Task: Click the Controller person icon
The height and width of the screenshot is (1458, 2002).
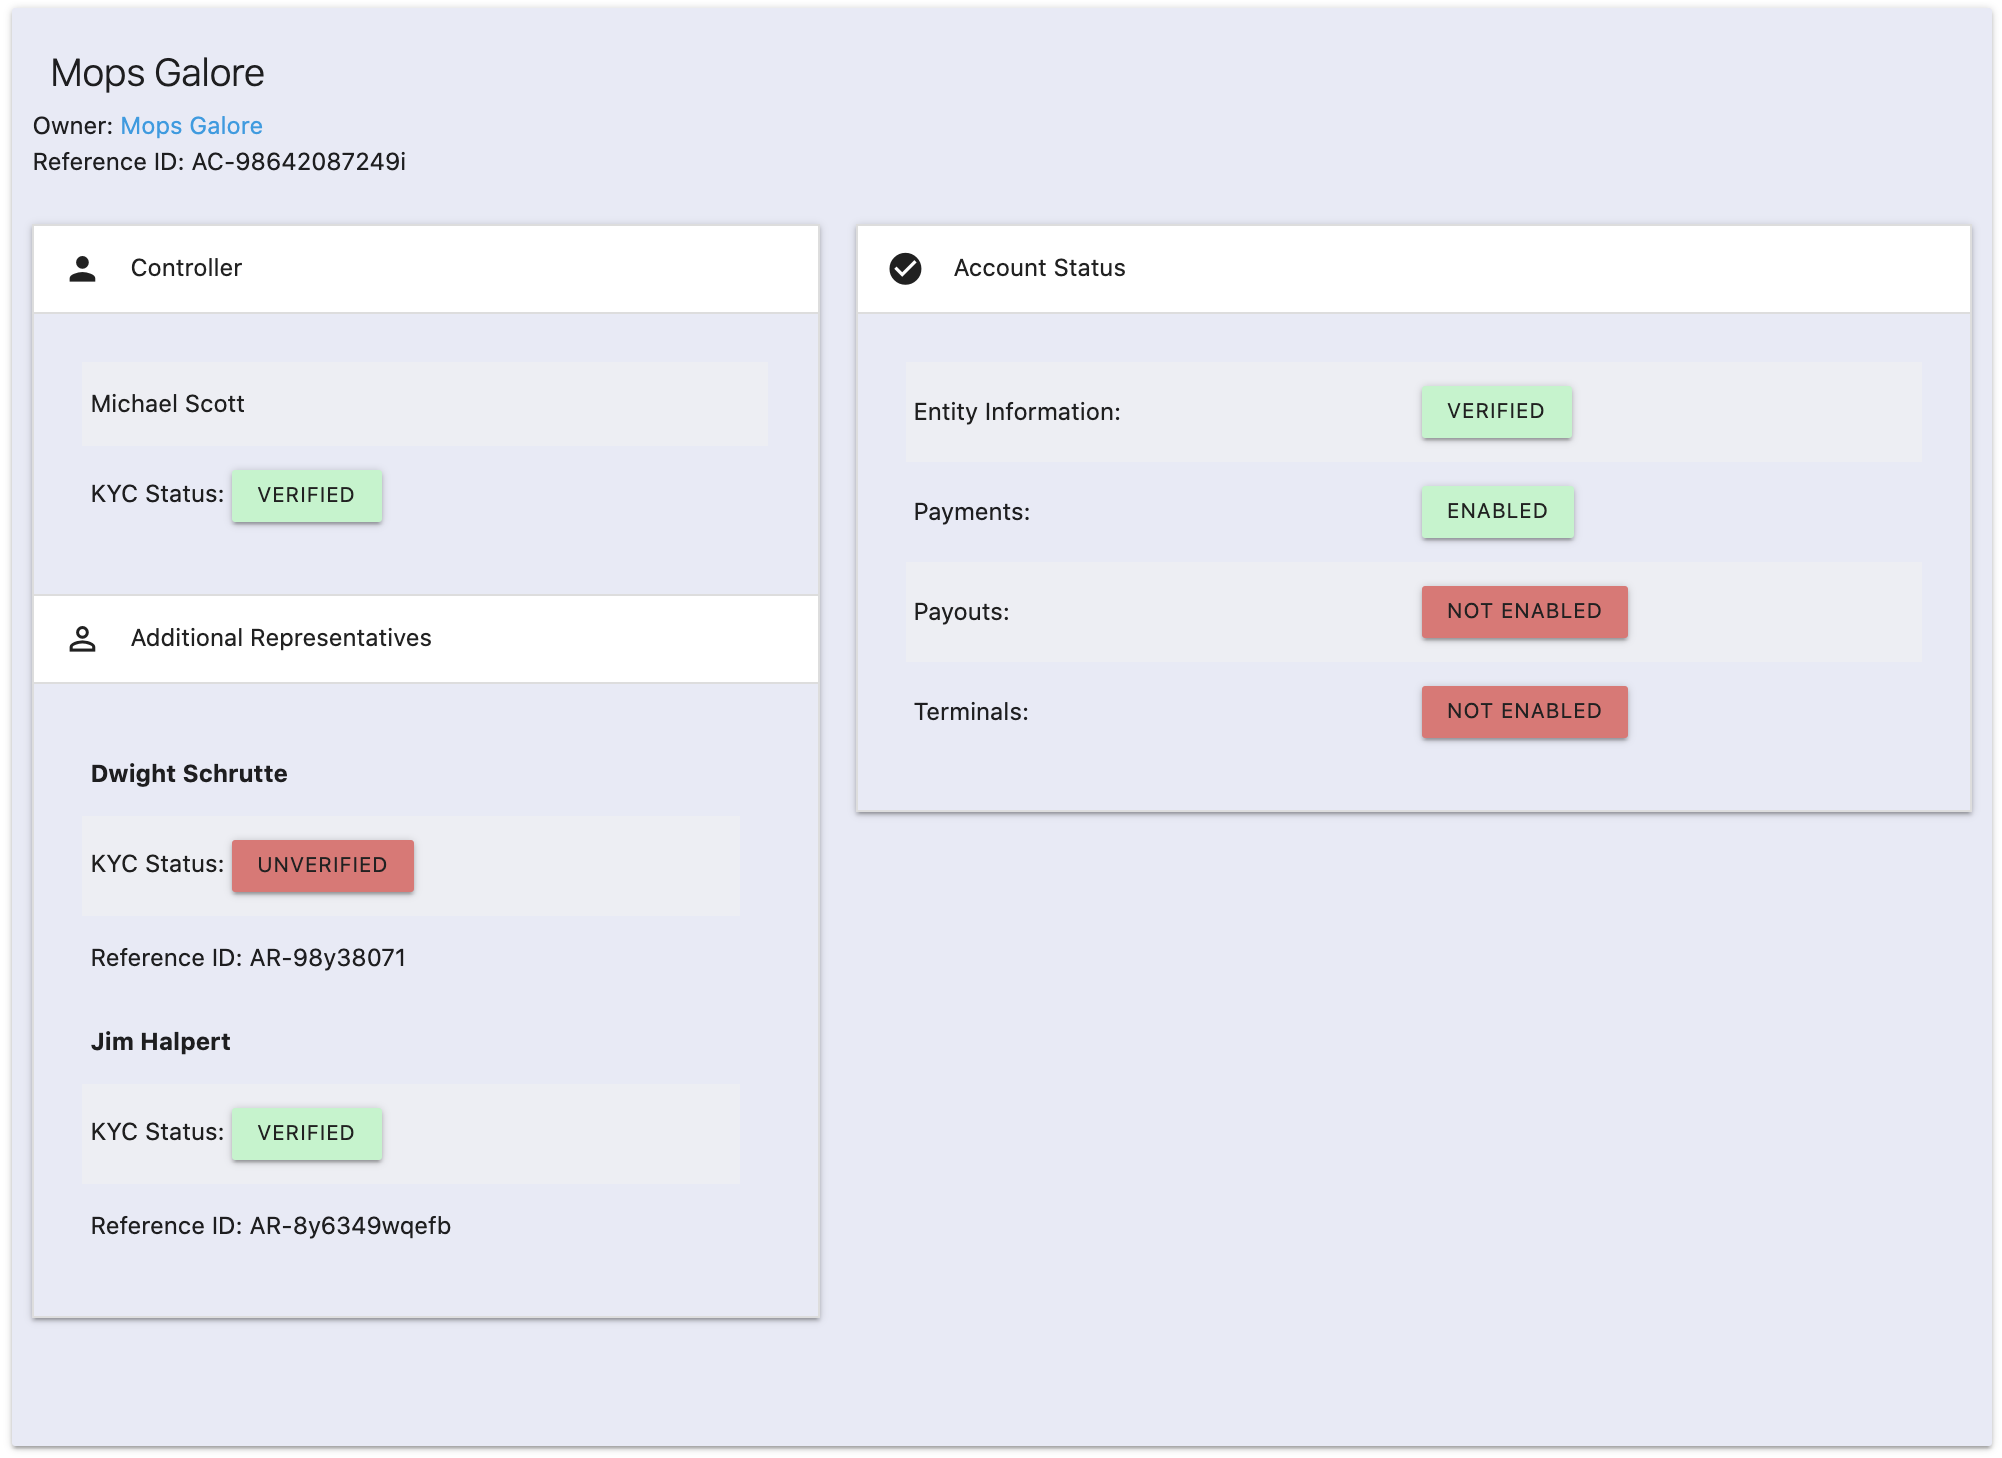Action: (x=85, y=267)
